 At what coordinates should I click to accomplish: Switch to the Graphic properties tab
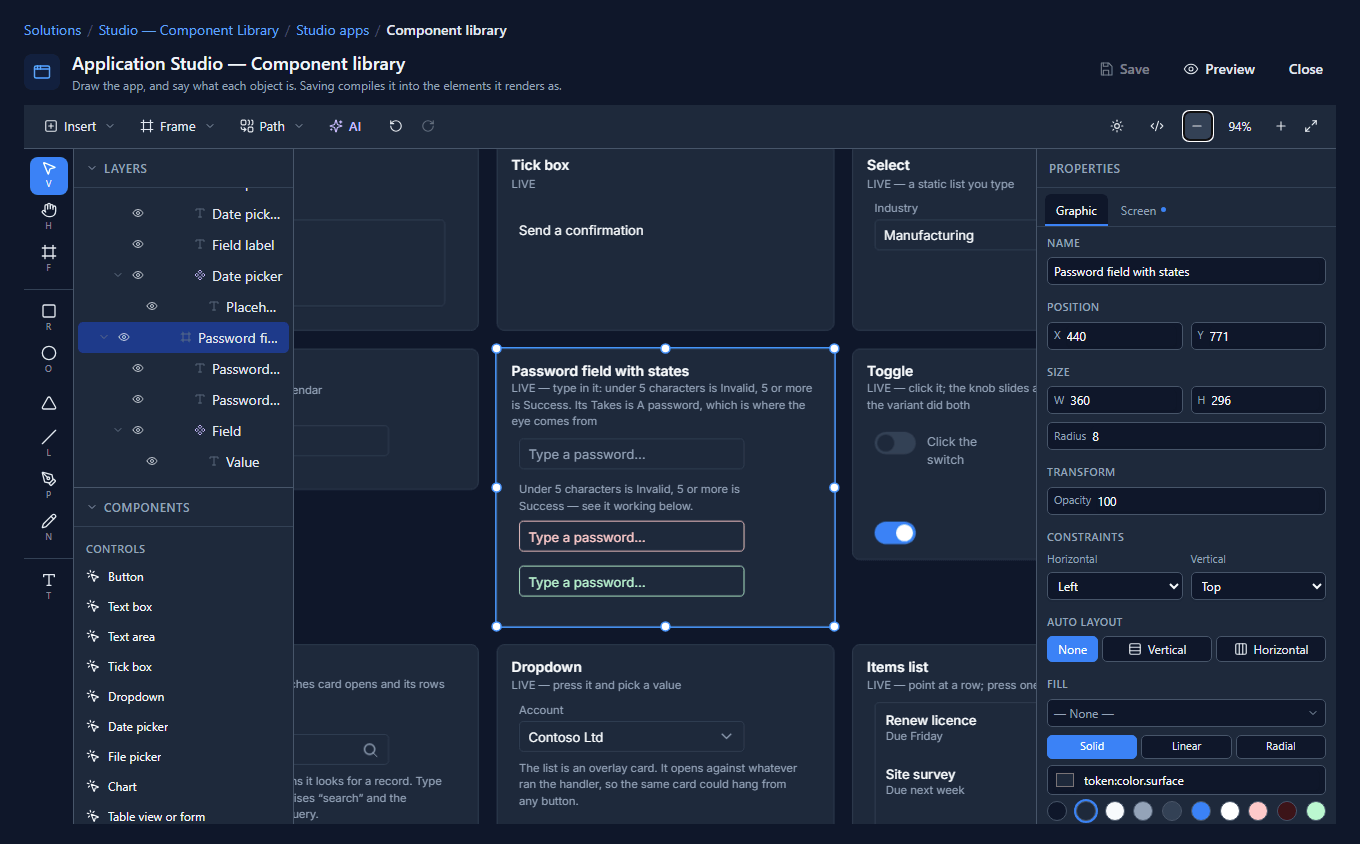(x=1076, y=211)
